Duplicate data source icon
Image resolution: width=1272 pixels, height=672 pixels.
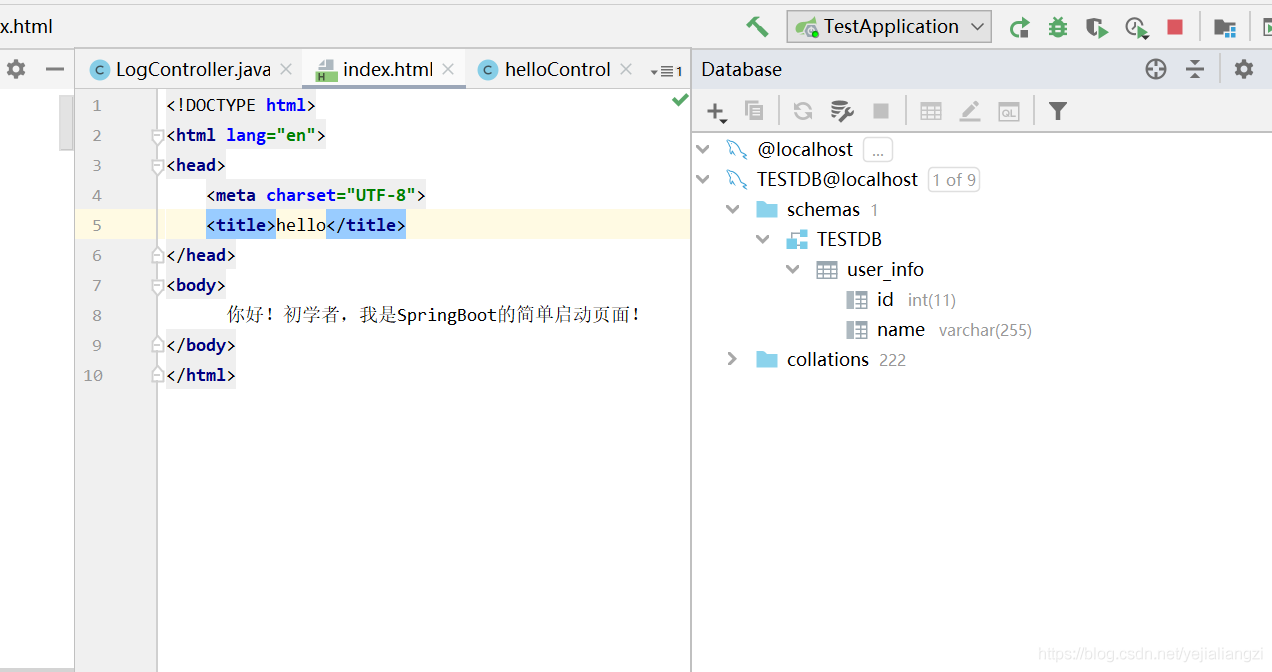coord(754,111)
